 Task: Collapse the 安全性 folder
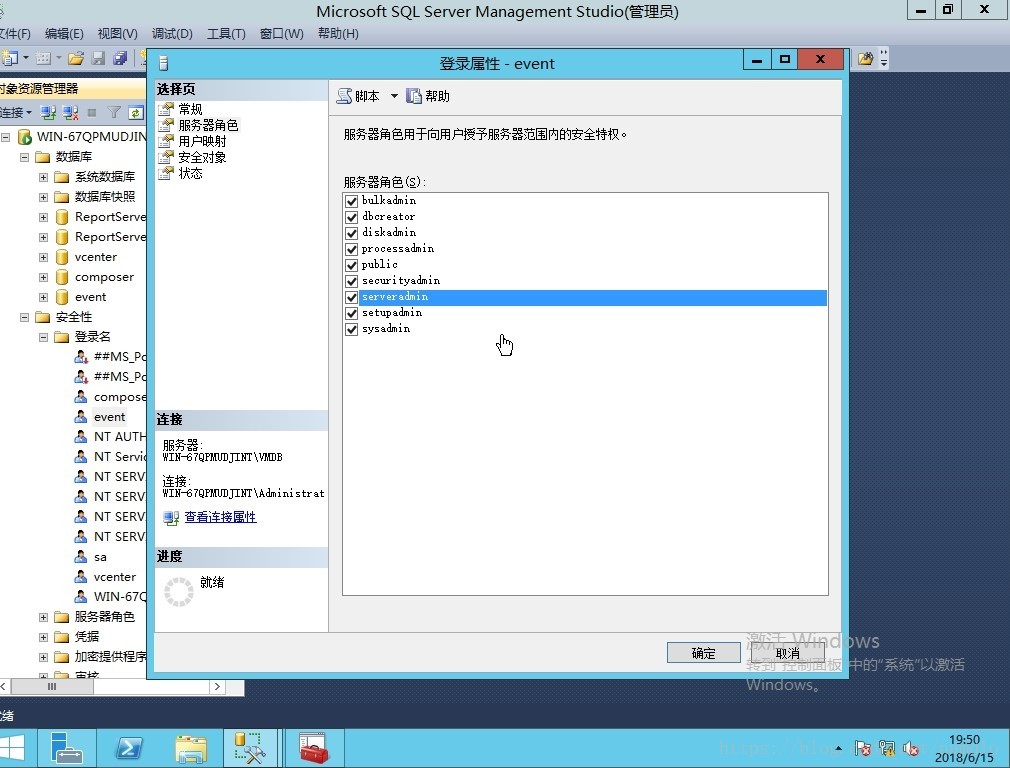pyautogui.click(x=24, y=317)
